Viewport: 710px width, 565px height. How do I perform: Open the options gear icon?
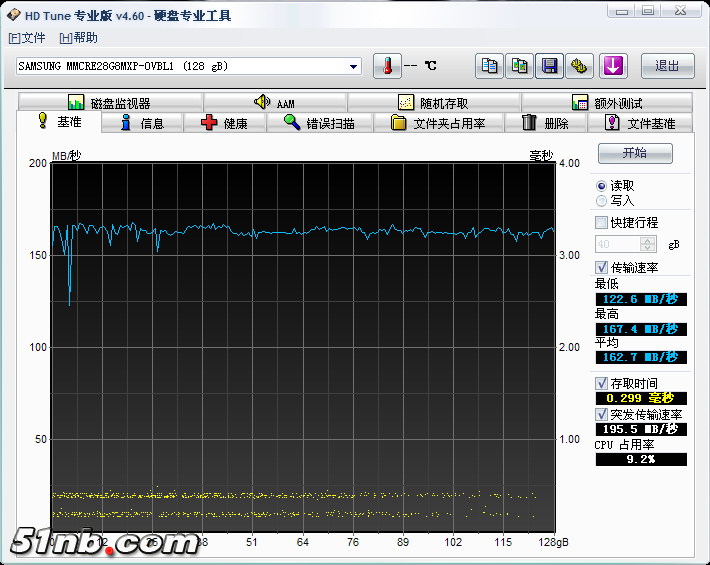pos(580,66)
